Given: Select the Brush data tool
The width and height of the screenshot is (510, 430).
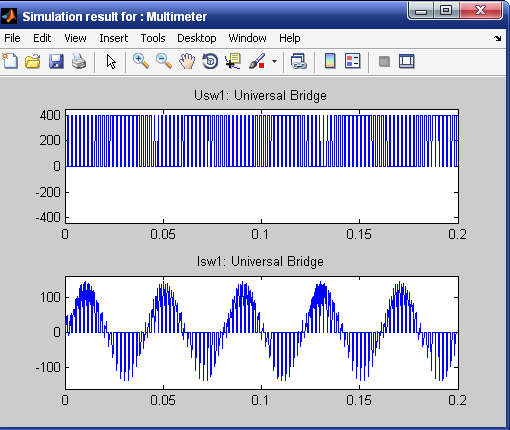Looking at the screenshot, I should pos(257,61).
